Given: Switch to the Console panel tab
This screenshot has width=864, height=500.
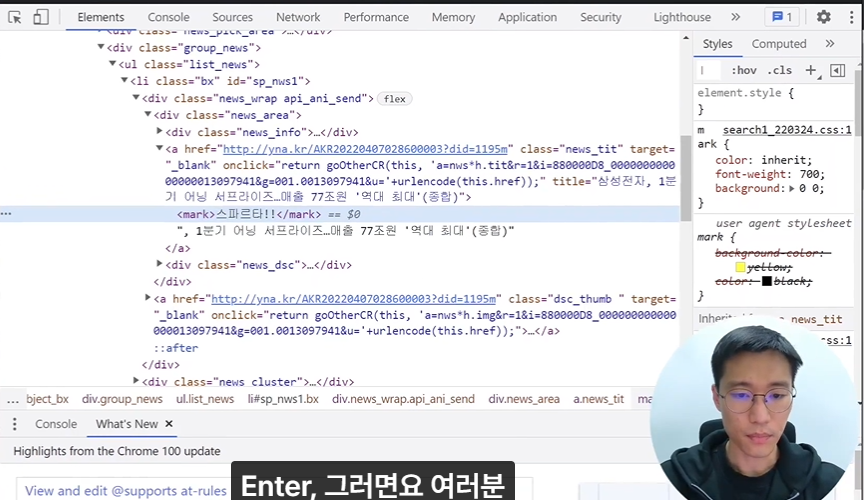Looking at the screenshot, I should point(168,17).
